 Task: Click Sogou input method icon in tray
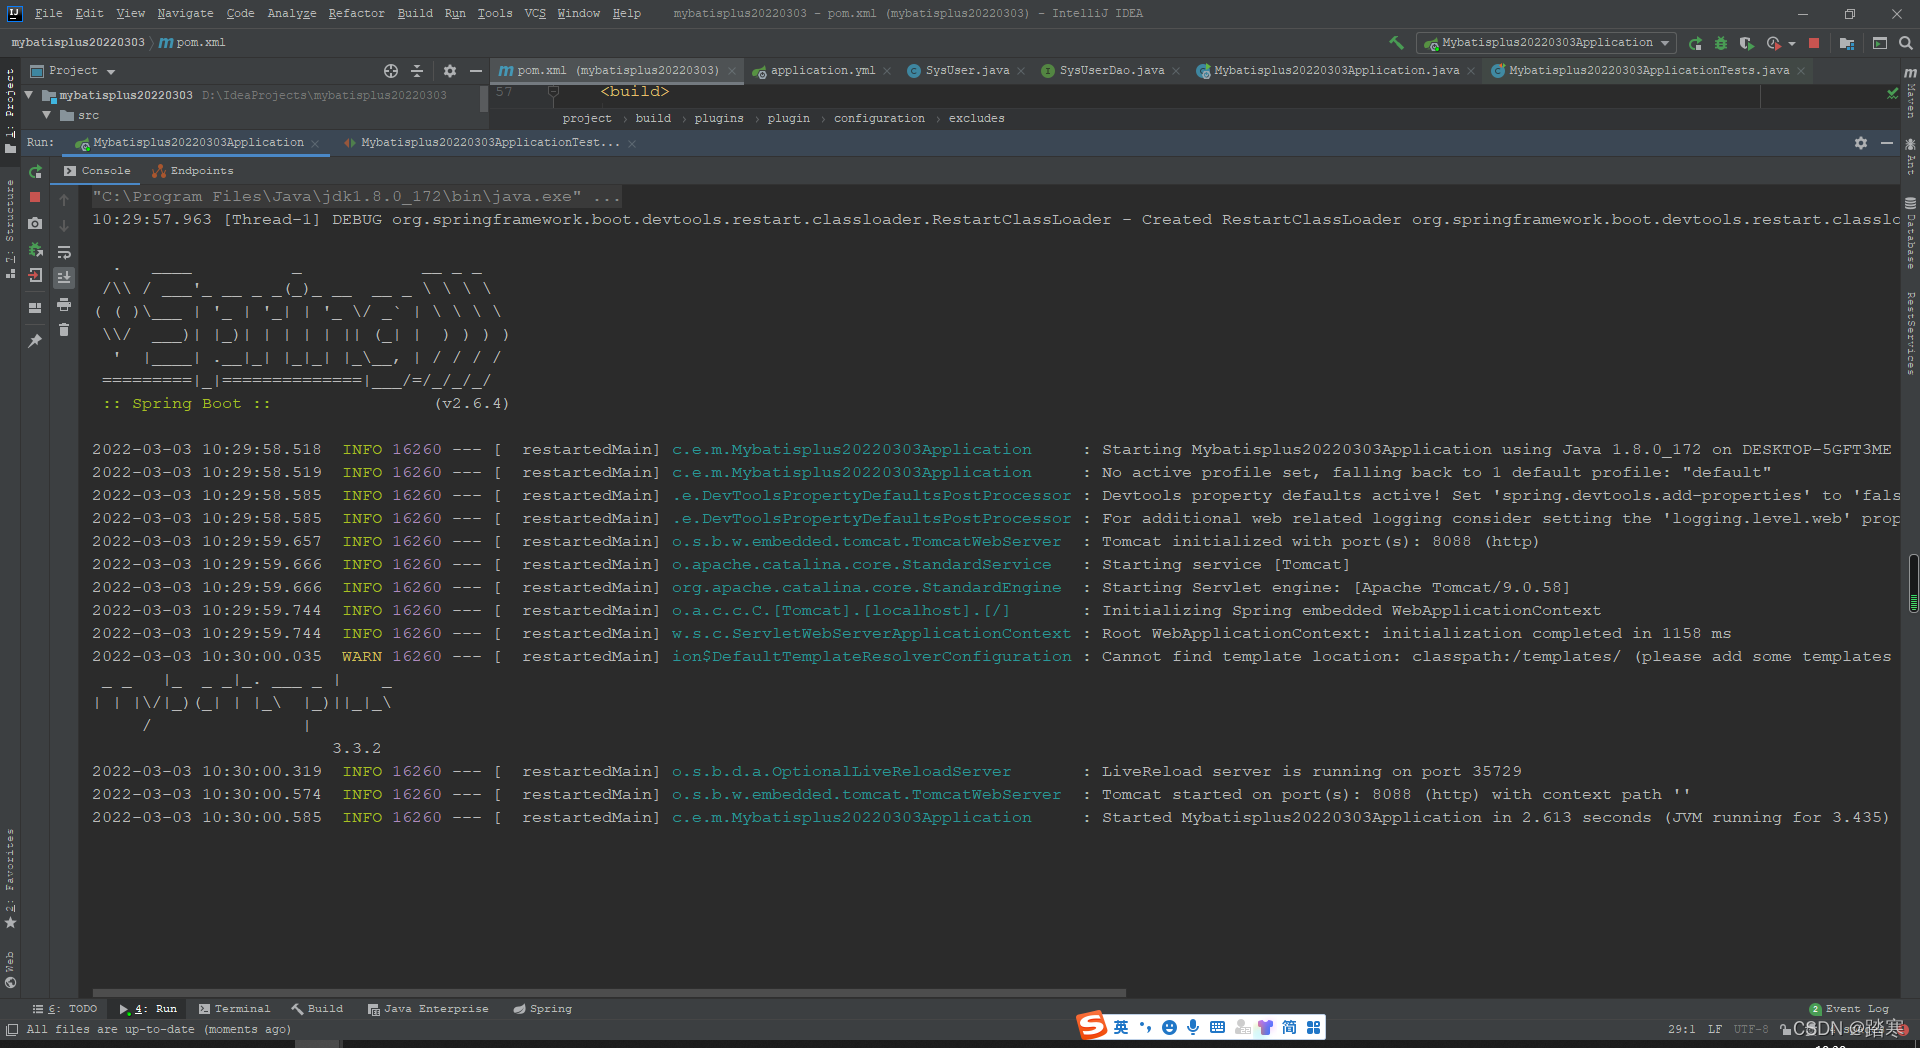point(1092,1026)
